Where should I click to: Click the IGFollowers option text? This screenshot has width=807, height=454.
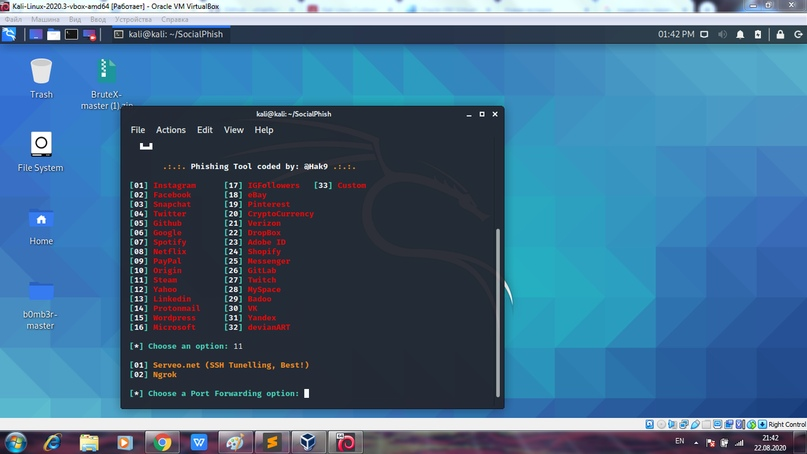click(x=273, y=185)
